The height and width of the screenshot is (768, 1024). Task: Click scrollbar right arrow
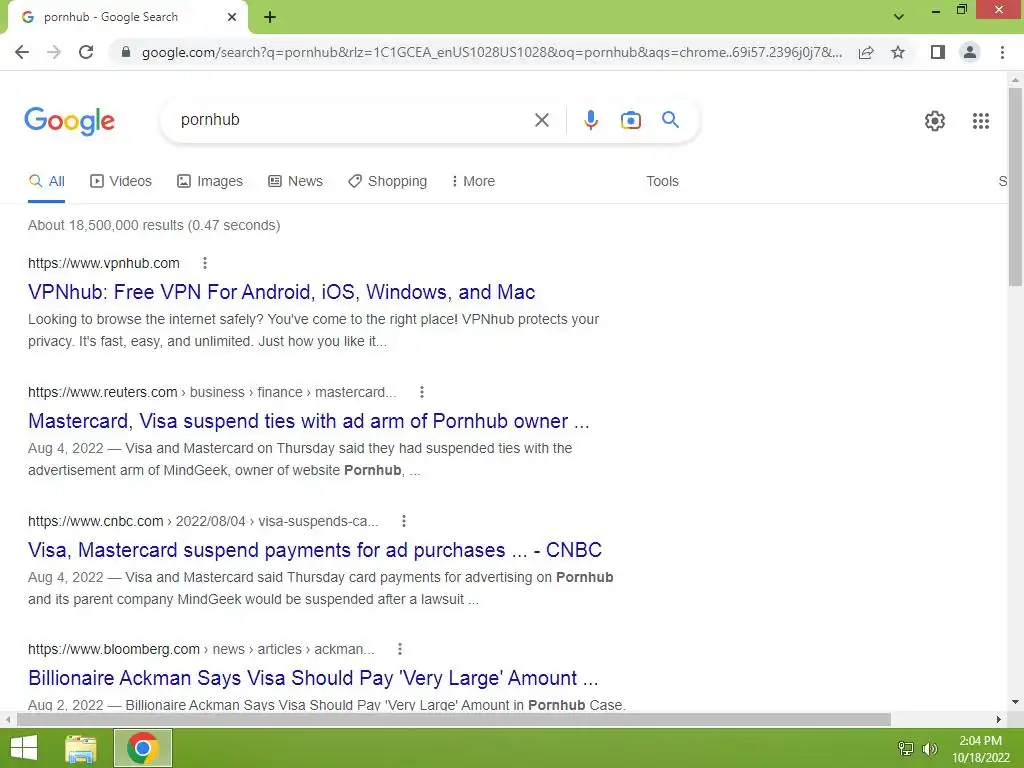point(999,719)
